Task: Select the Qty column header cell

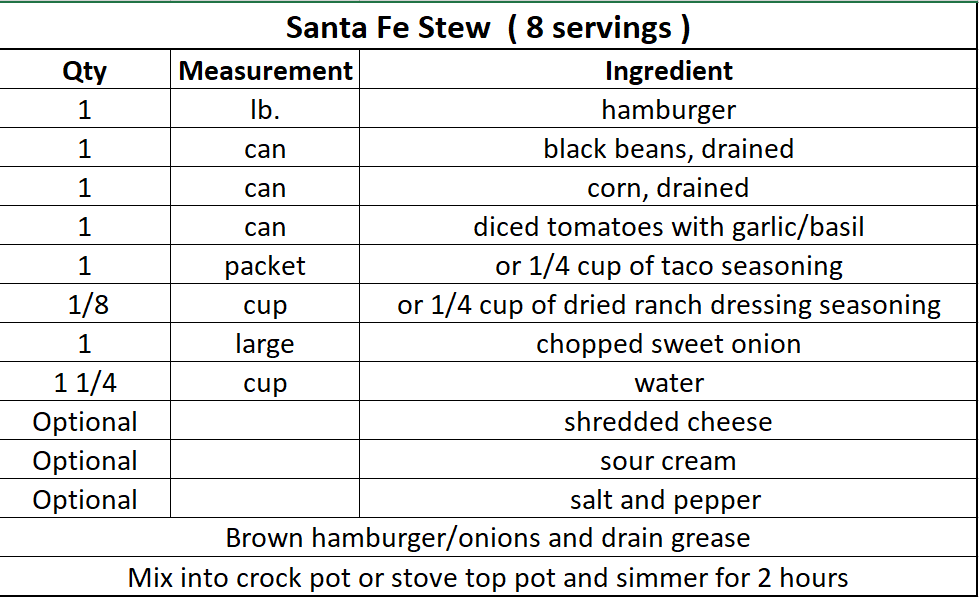Action: coord(84,71)
